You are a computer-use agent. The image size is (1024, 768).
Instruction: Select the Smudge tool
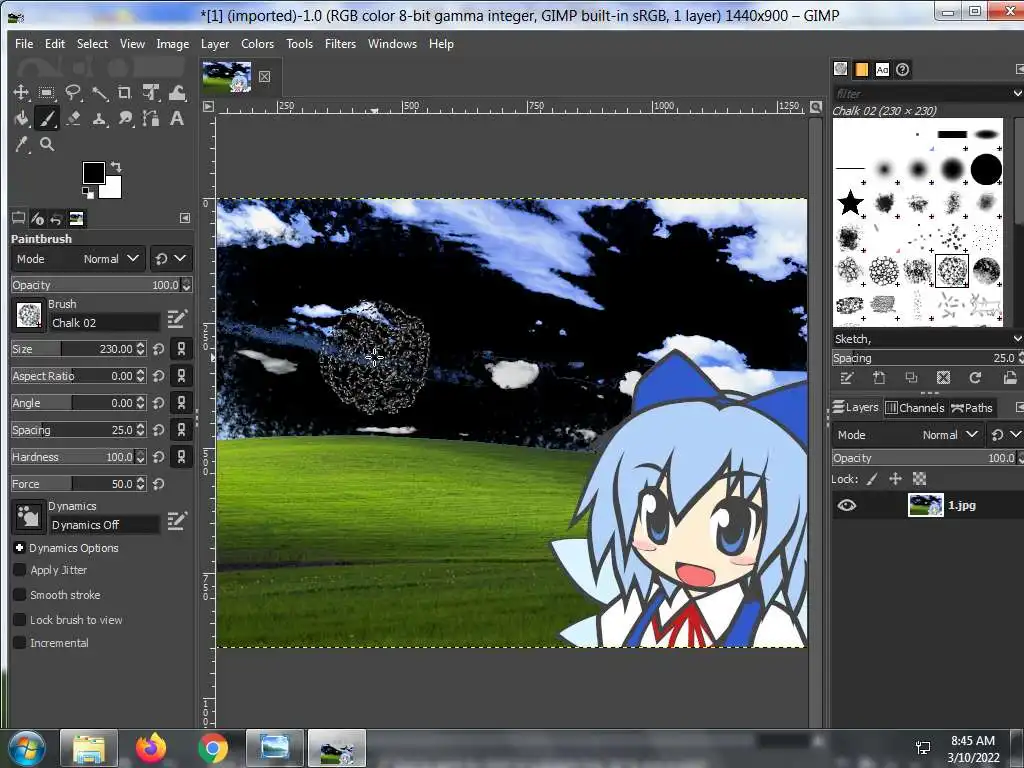click(125, 118)
